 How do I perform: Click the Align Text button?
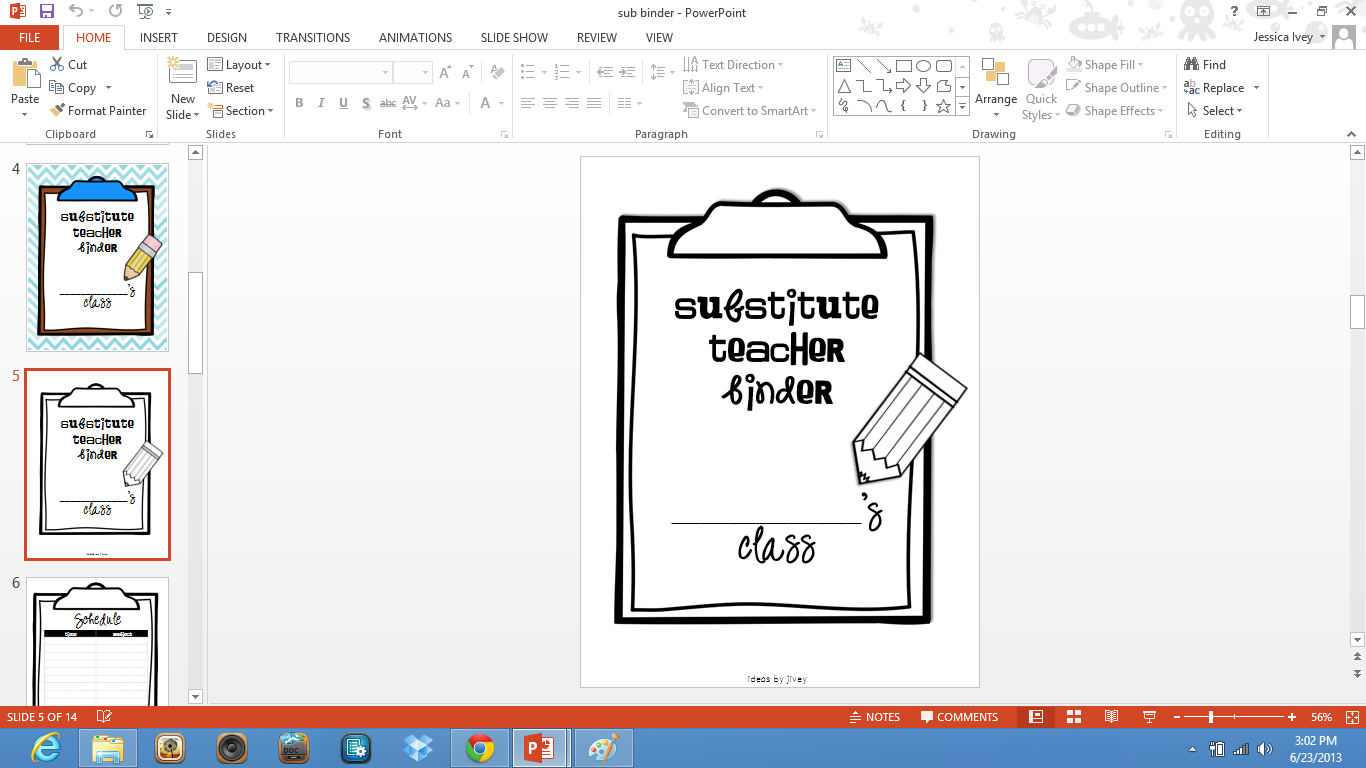[722, 88]
